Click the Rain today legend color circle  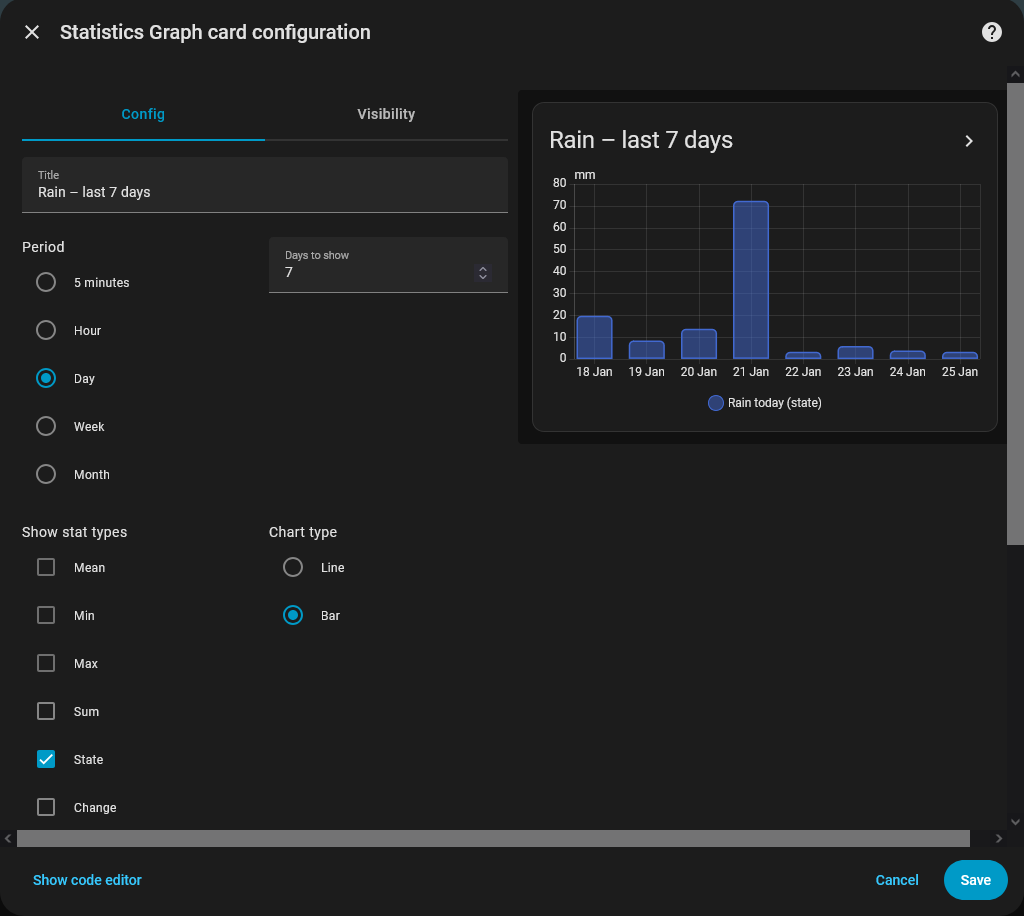pos(715,403)
